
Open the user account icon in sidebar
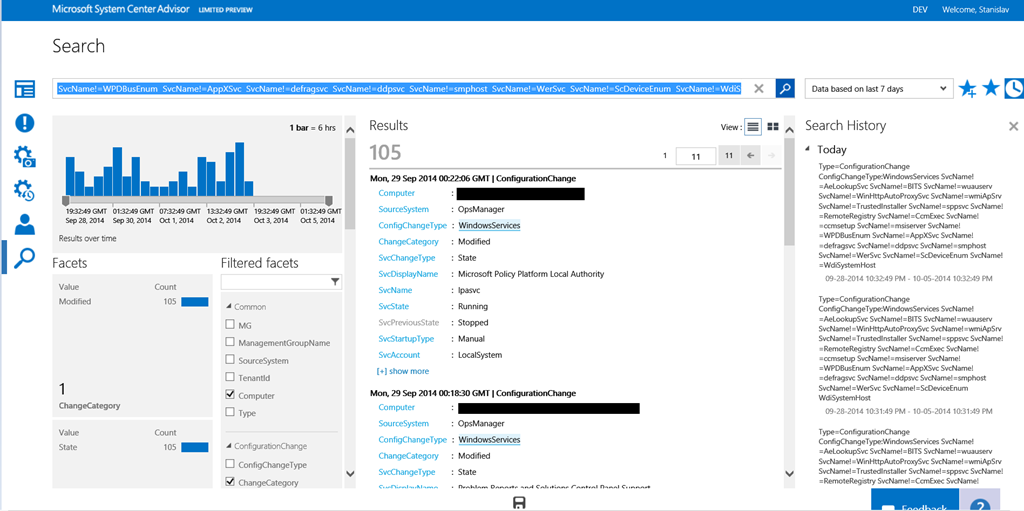point(24,224)
